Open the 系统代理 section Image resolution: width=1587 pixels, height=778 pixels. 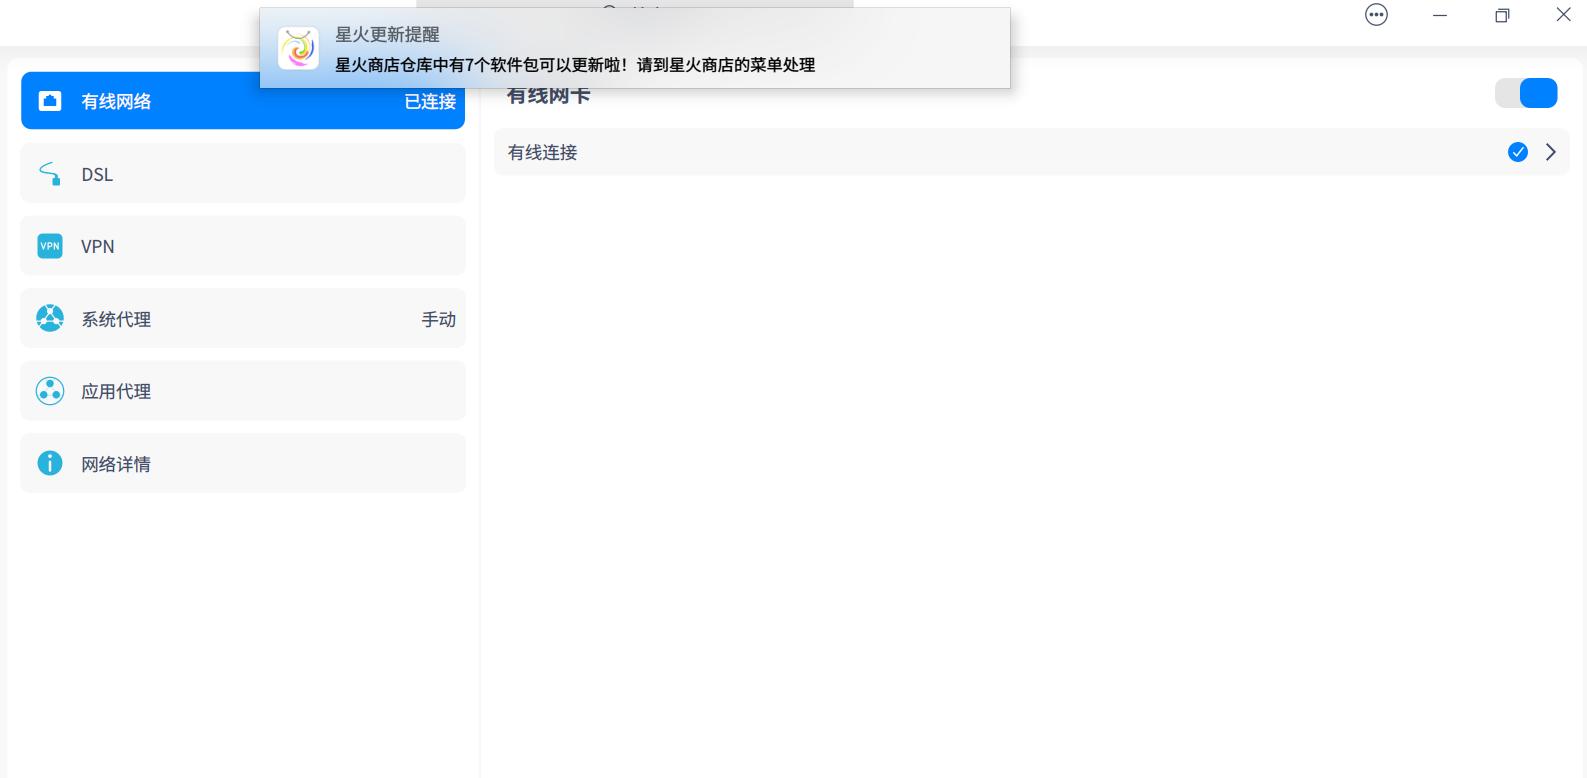(243, 318)
